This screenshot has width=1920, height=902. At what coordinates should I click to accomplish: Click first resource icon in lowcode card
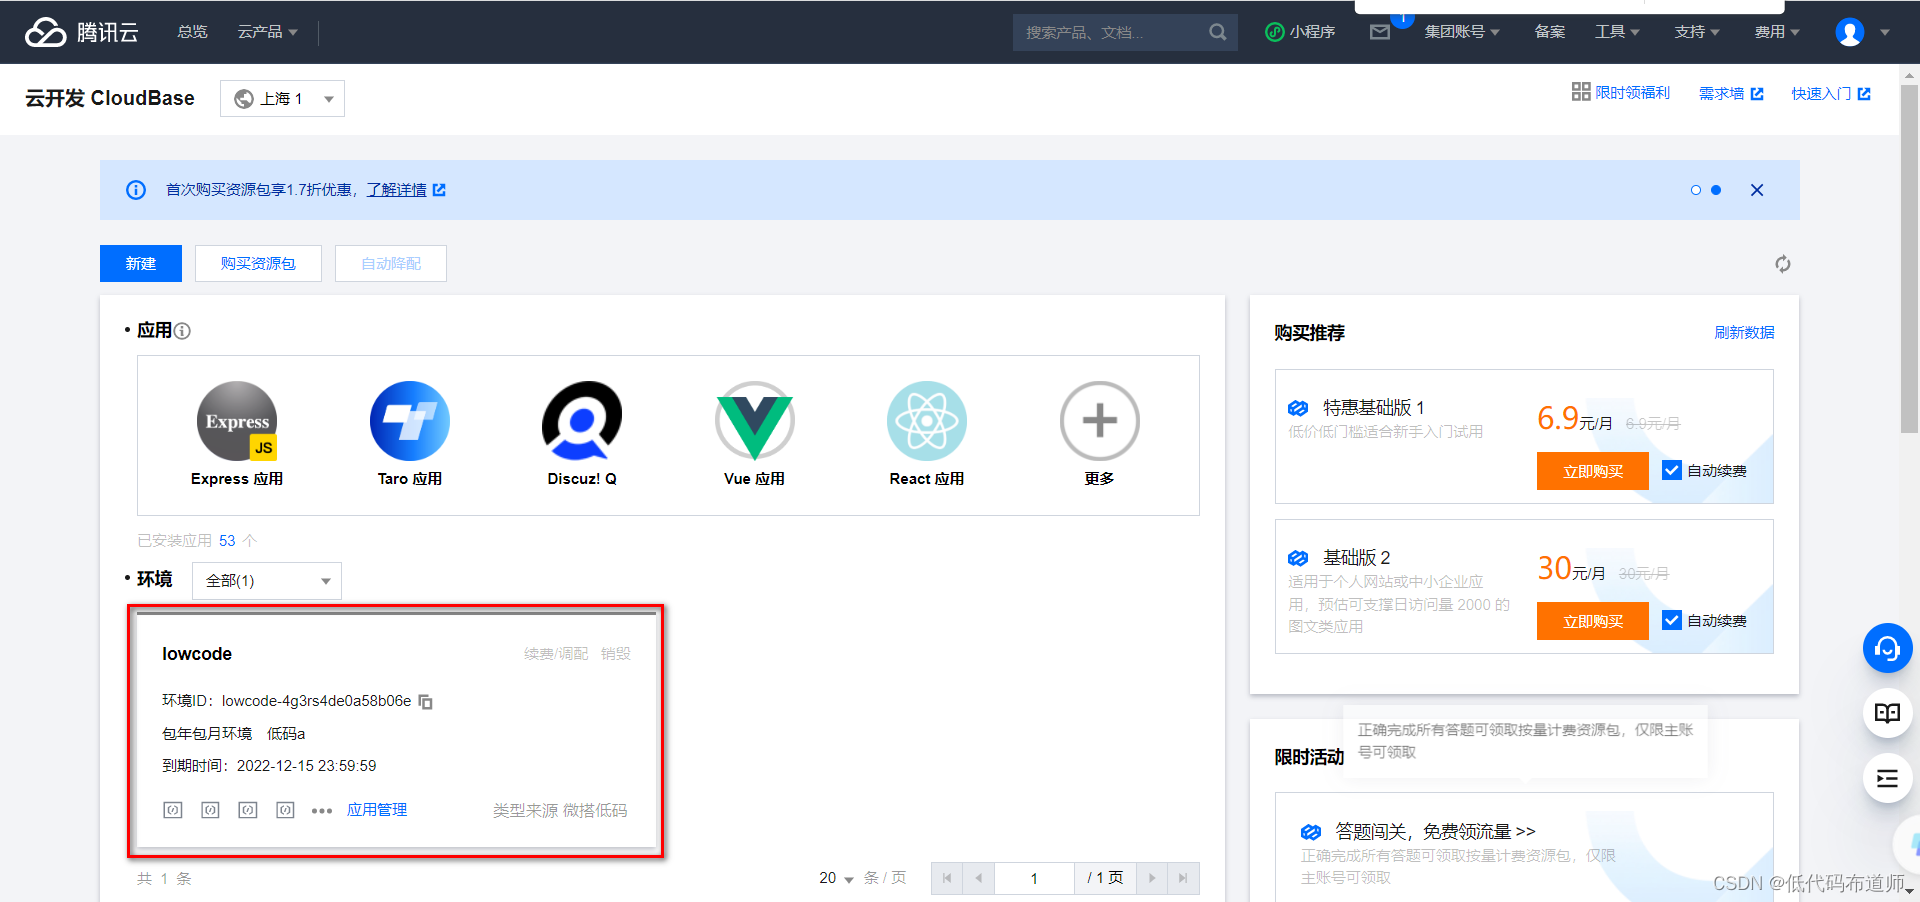(173, 810)
